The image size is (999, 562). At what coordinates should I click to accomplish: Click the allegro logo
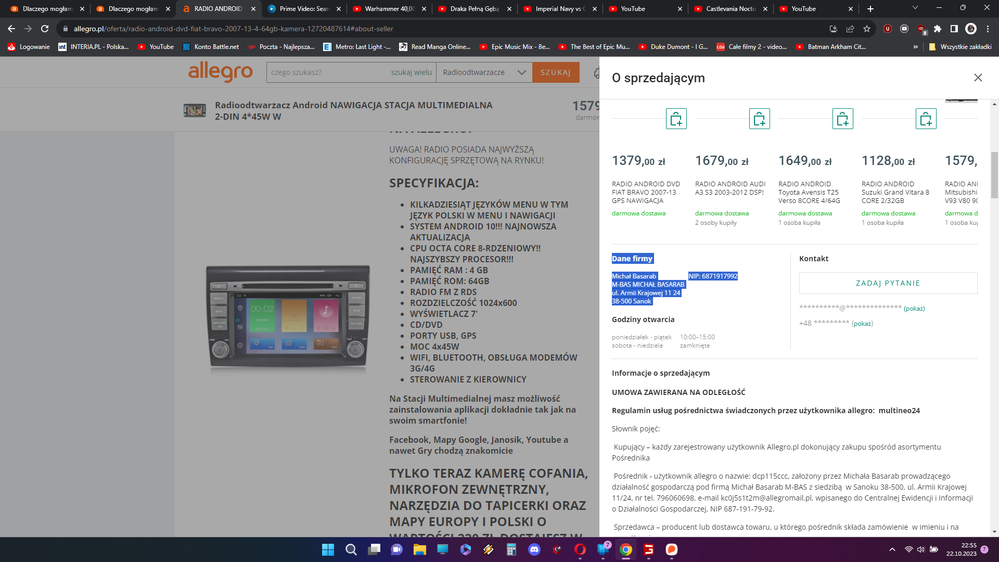(220, 72)
